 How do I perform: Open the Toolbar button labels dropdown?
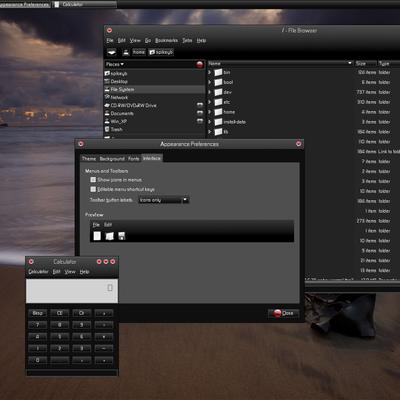pos(164,200)
